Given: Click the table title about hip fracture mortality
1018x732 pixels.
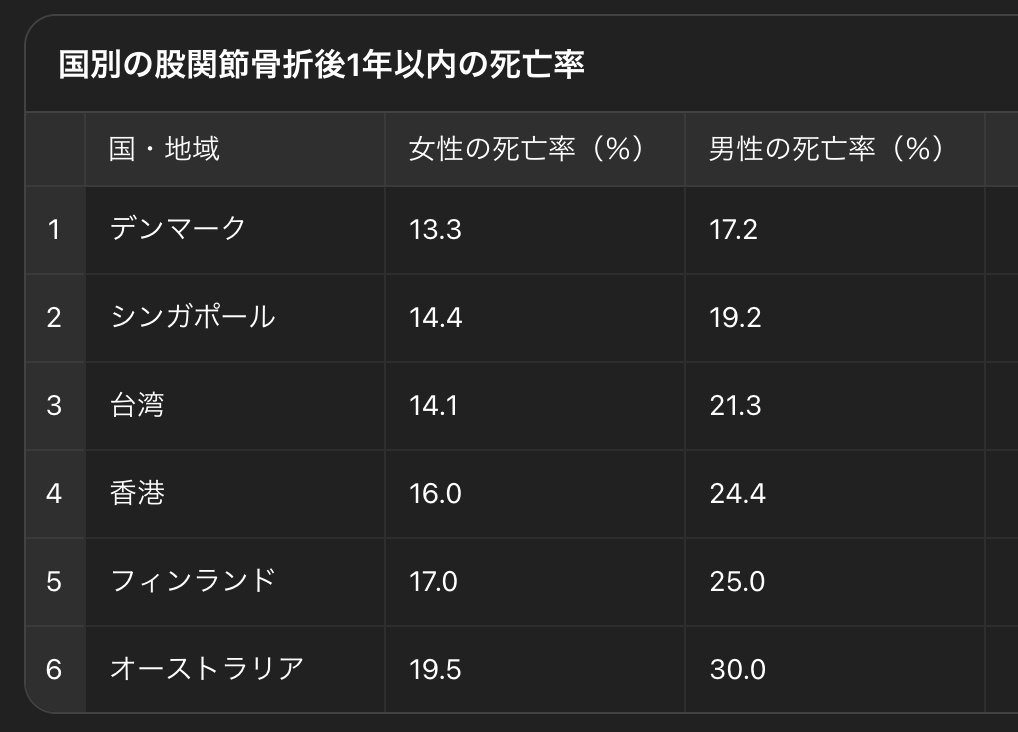Looking at the screenshot, I should click(321, 66).
